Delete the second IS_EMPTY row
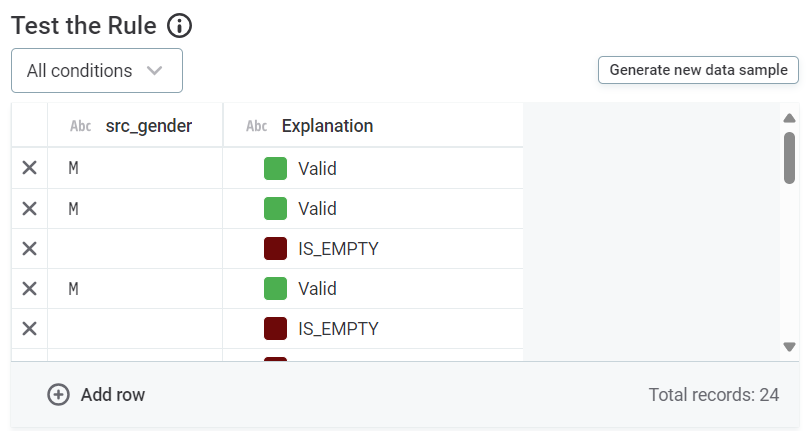The image size is (810, 431). pyautogui.click(x=30, y=328)
